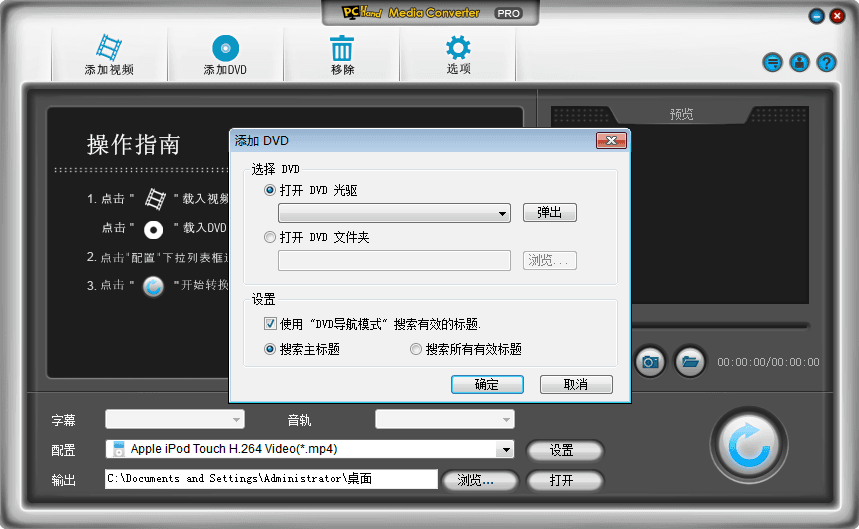Select Search all valid titles (搜索所有有效标题) radio

click(x=416, y=350)
